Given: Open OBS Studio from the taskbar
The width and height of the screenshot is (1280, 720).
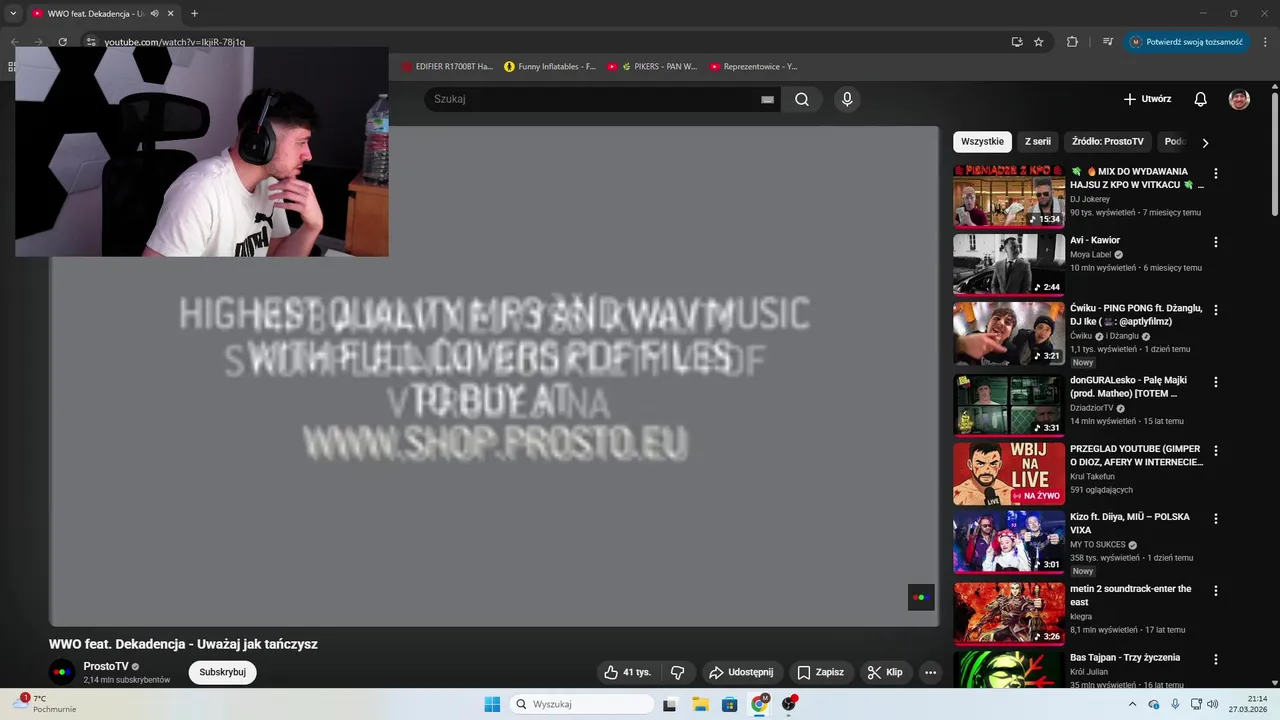Looking at the screenshot, I should click(x=789, y=704).
